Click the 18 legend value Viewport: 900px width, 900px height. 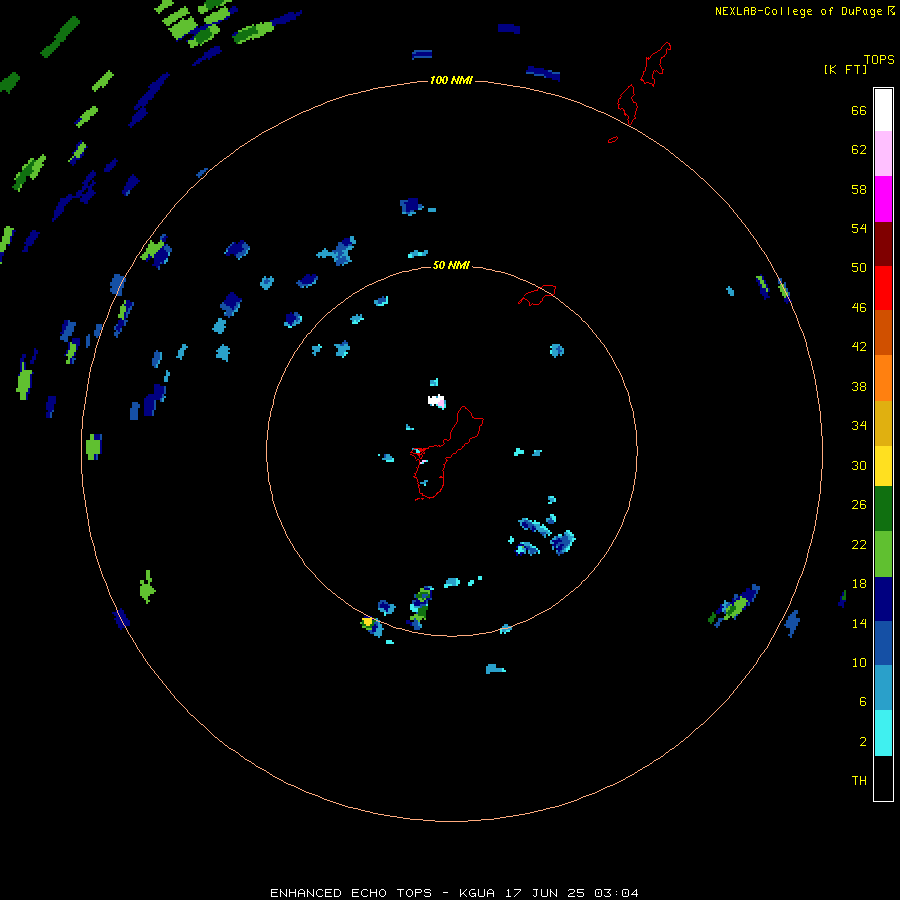[859, 584]
